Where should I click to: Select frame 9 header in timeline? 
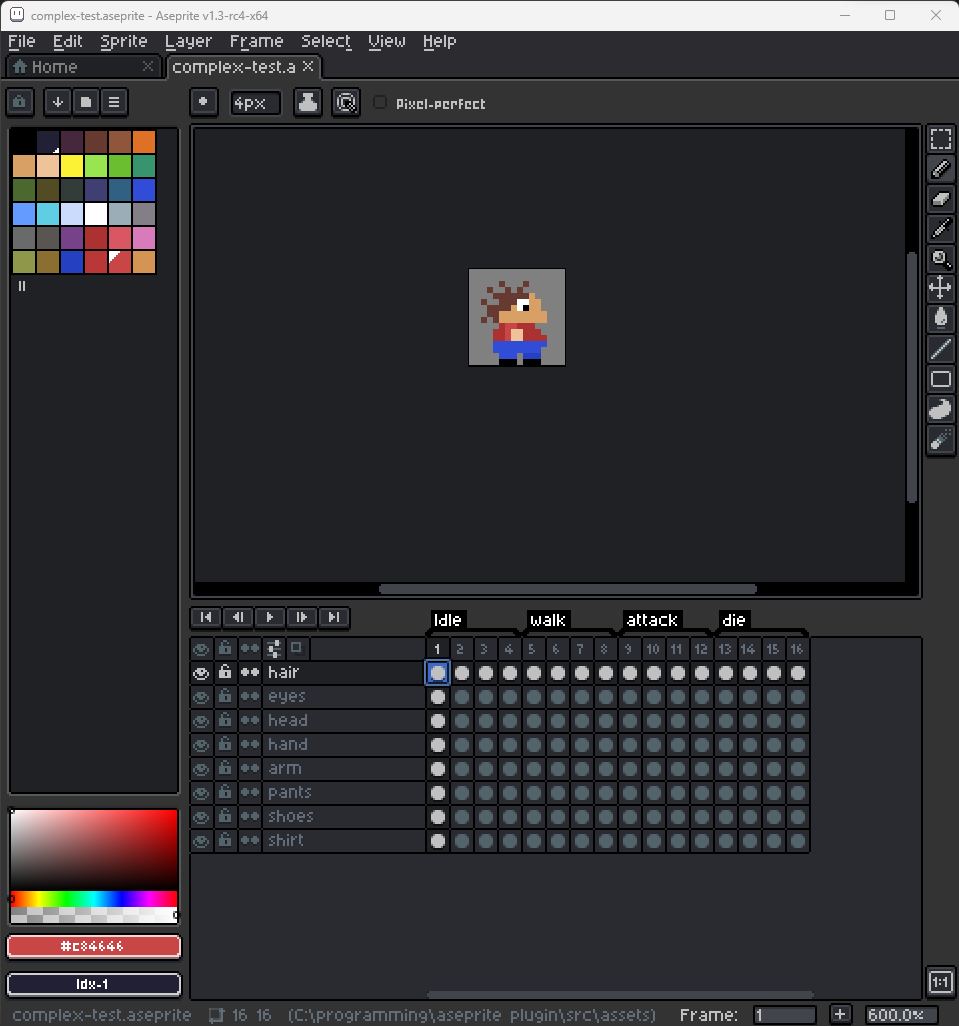click(629, 649)
